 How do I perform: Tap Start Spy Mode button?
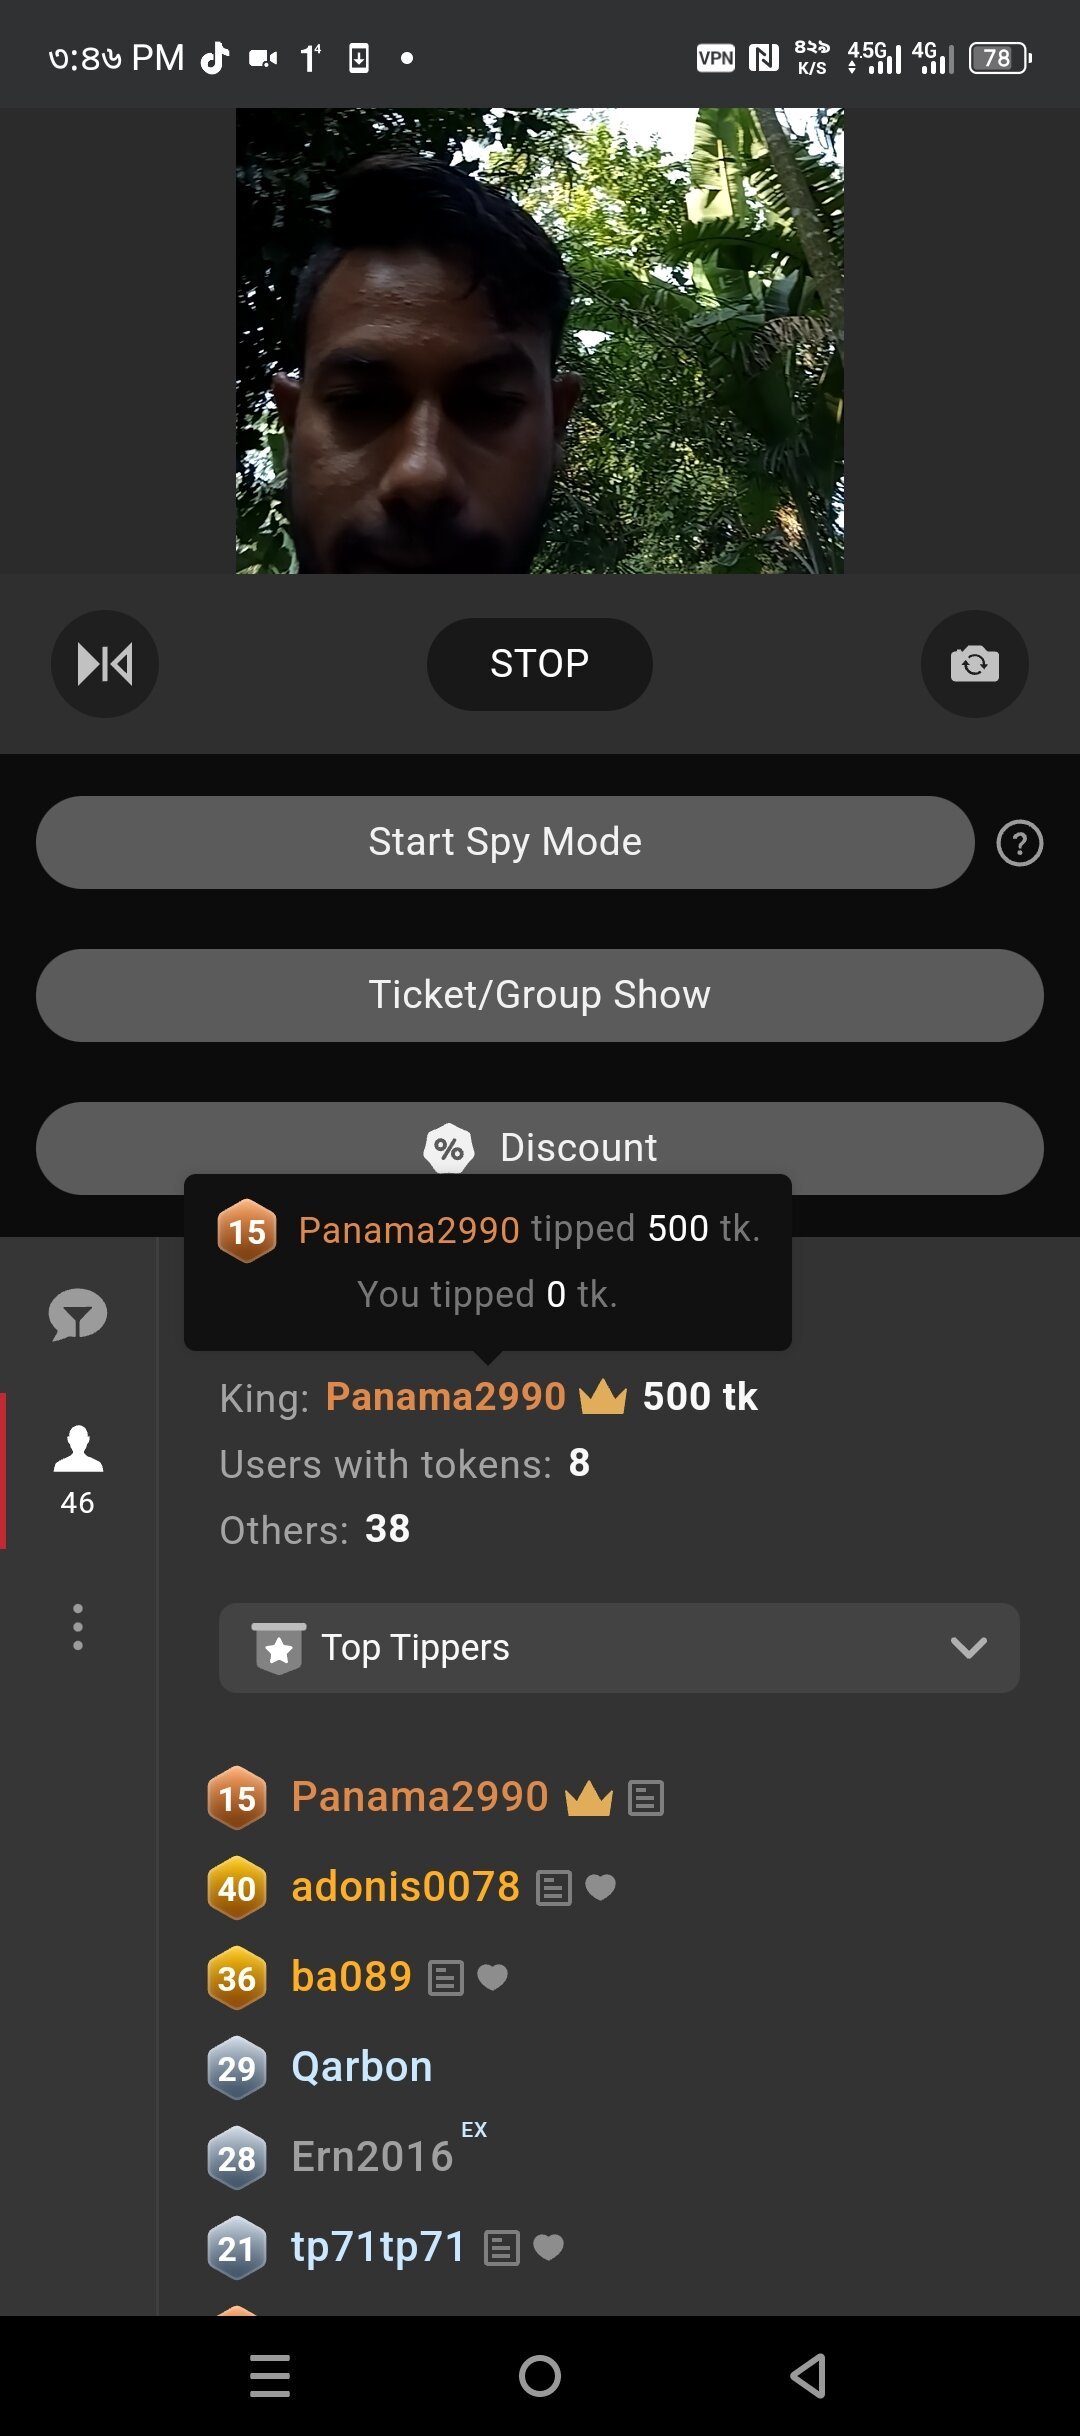point(505,843)
